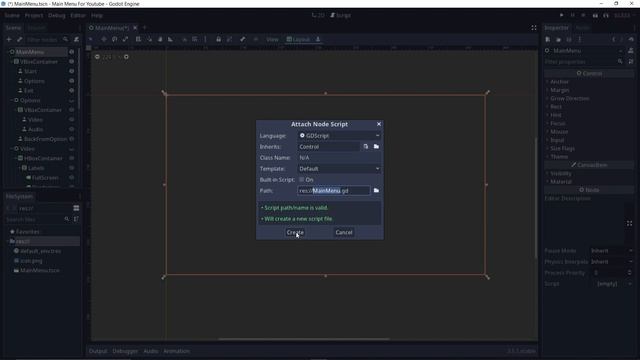The width and height of the screenshot is (640, 360).
Task: Open the Animation bottom panel
Action: (x=176, y=351)
